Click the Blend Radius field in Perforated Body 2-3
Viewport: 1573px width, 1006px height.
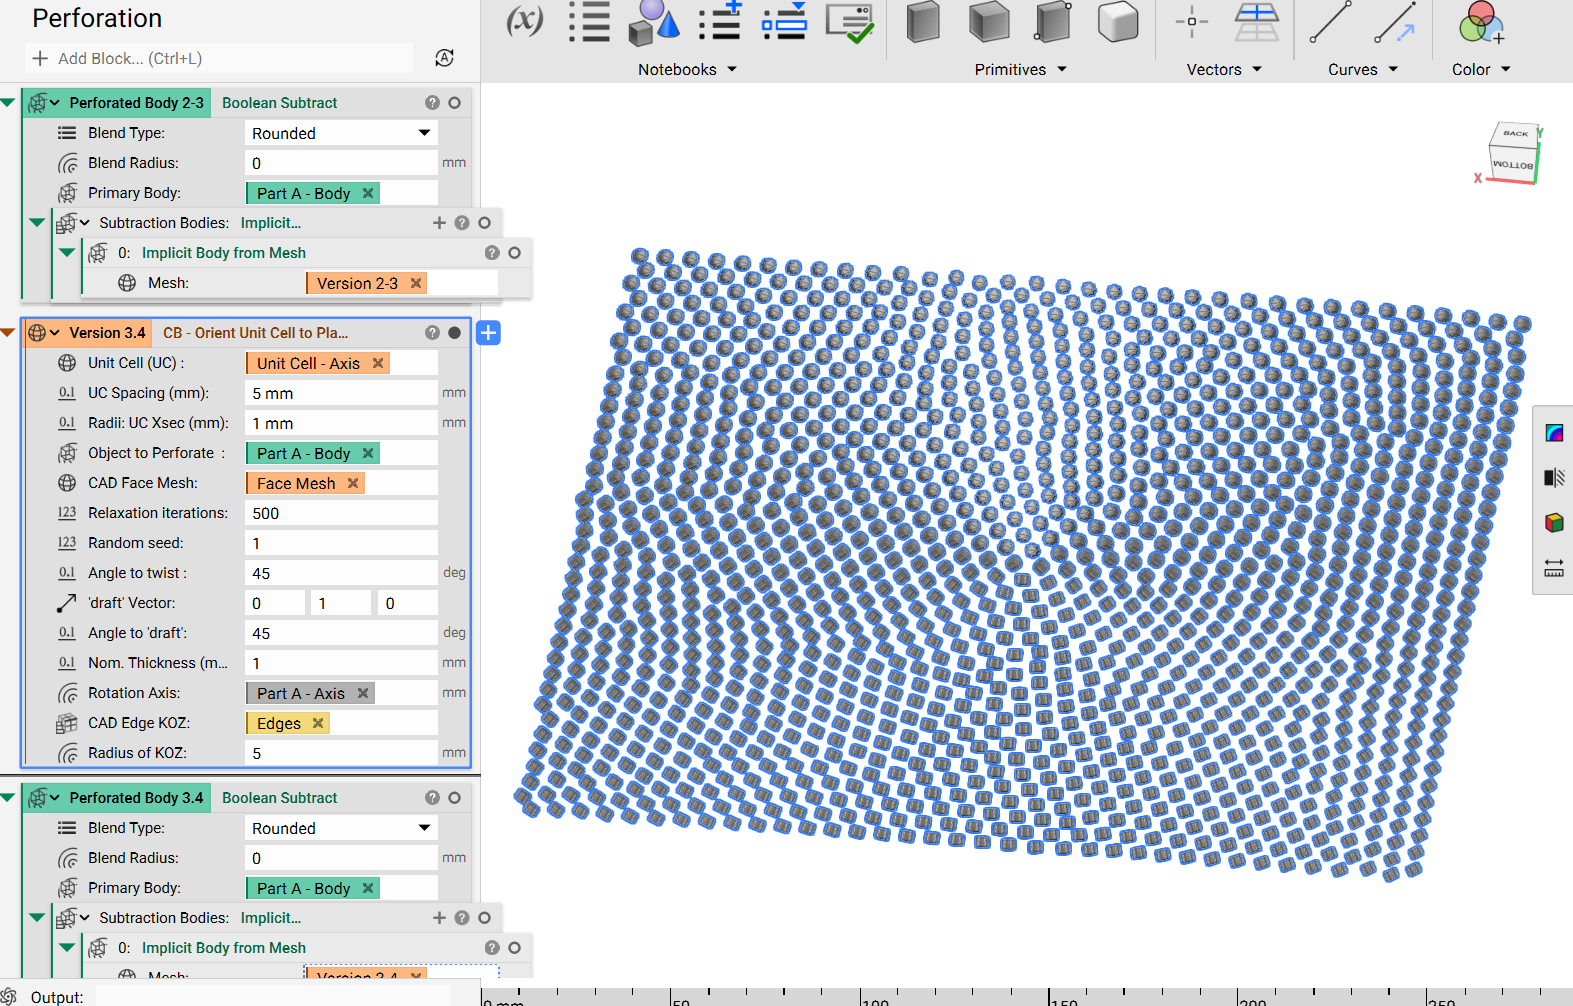341,163
